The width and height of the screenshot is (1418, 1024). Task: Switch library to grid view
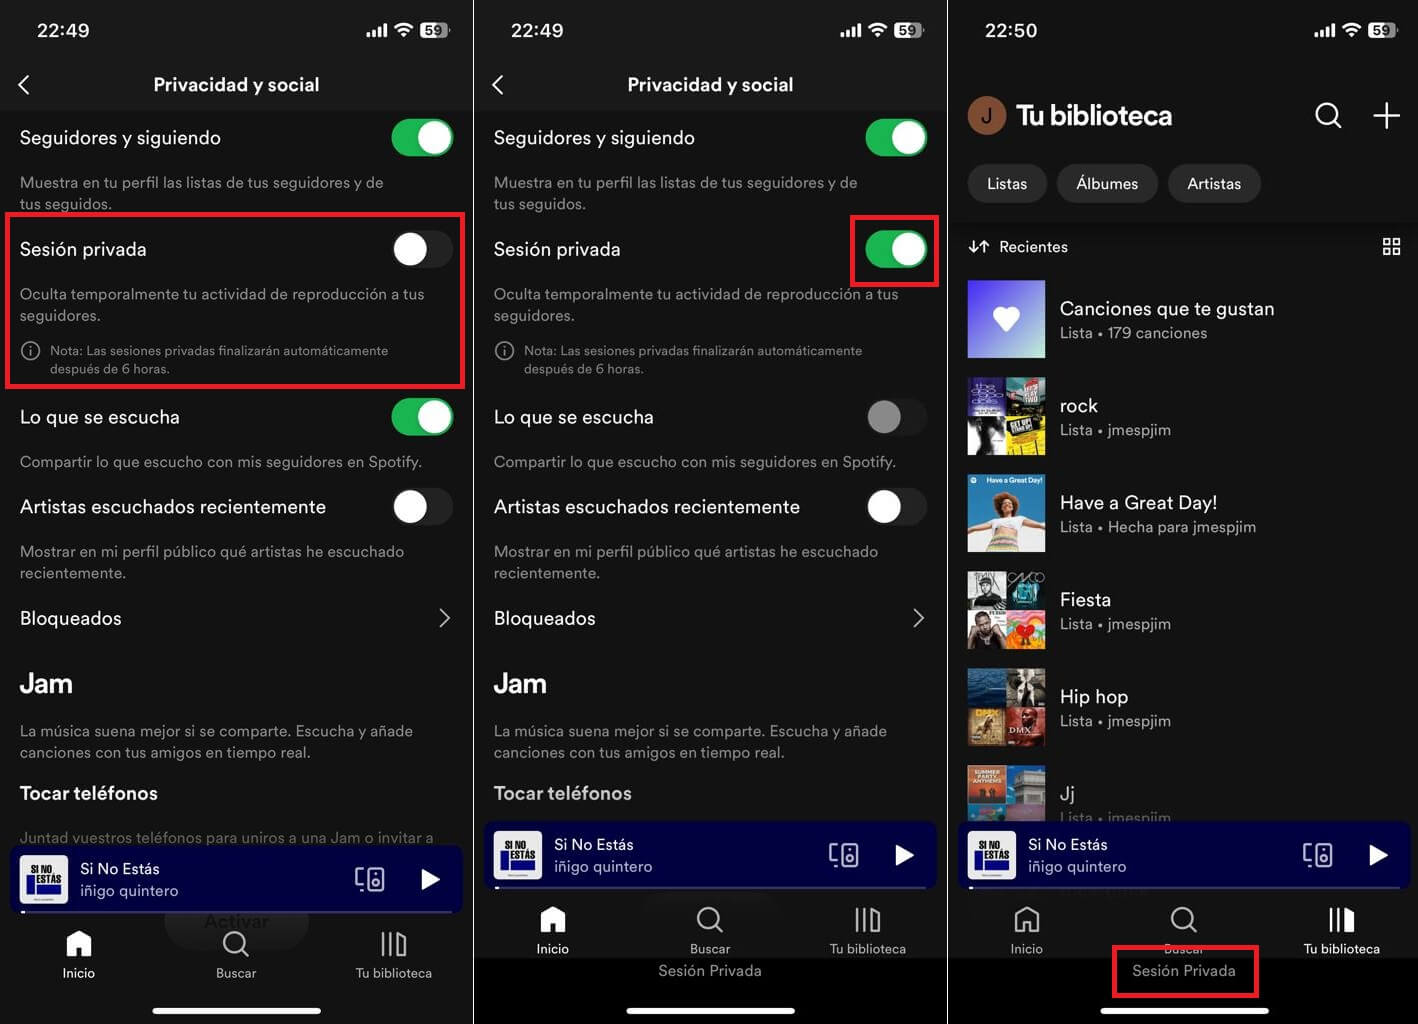[x=1391, y=247]
